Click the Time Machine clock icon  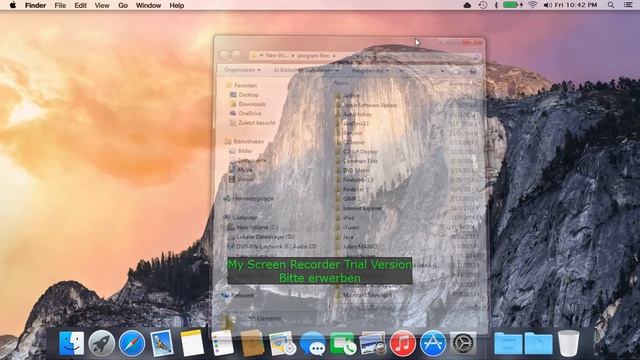tap(482, 5)
